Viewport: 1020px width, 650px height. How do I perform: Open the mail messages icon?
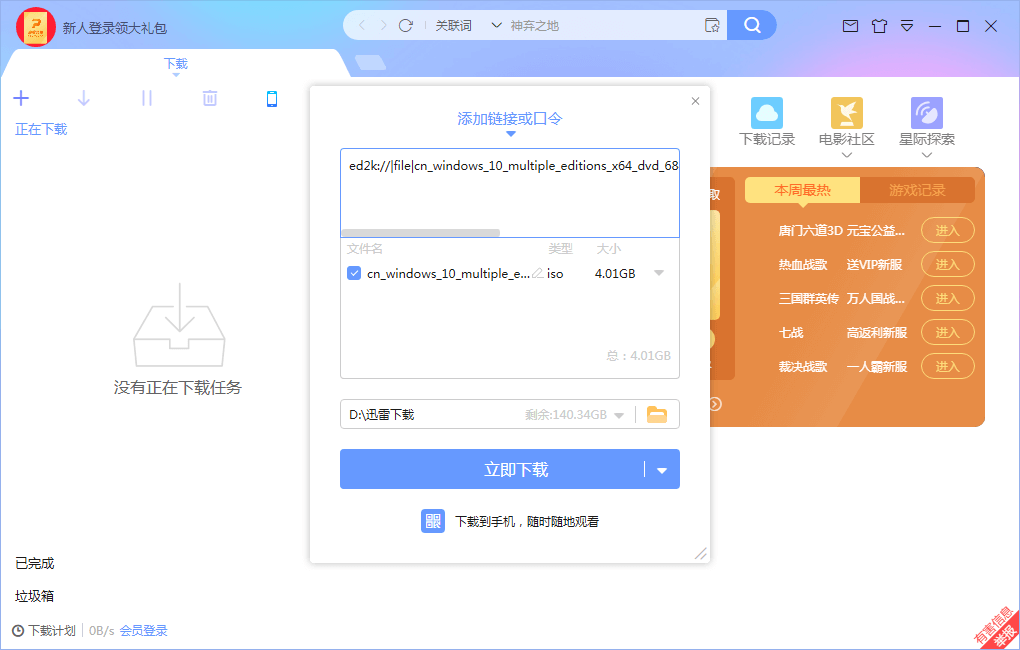850,26
